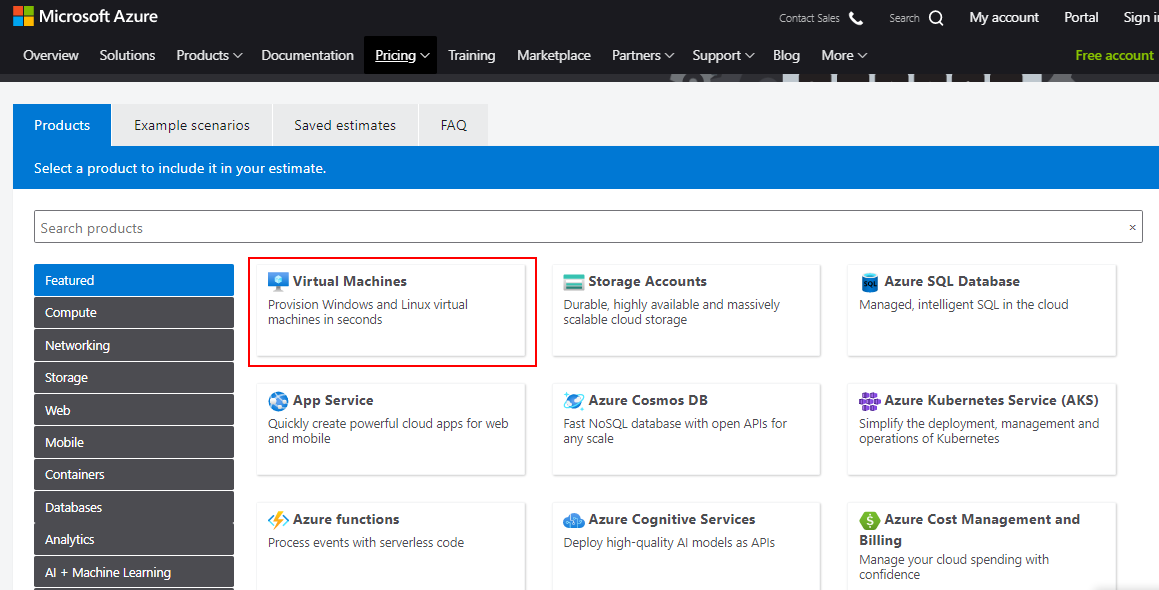1159x590 pixels.
Task: Select the Compute category in sidebar
Action: pos(133,313)
